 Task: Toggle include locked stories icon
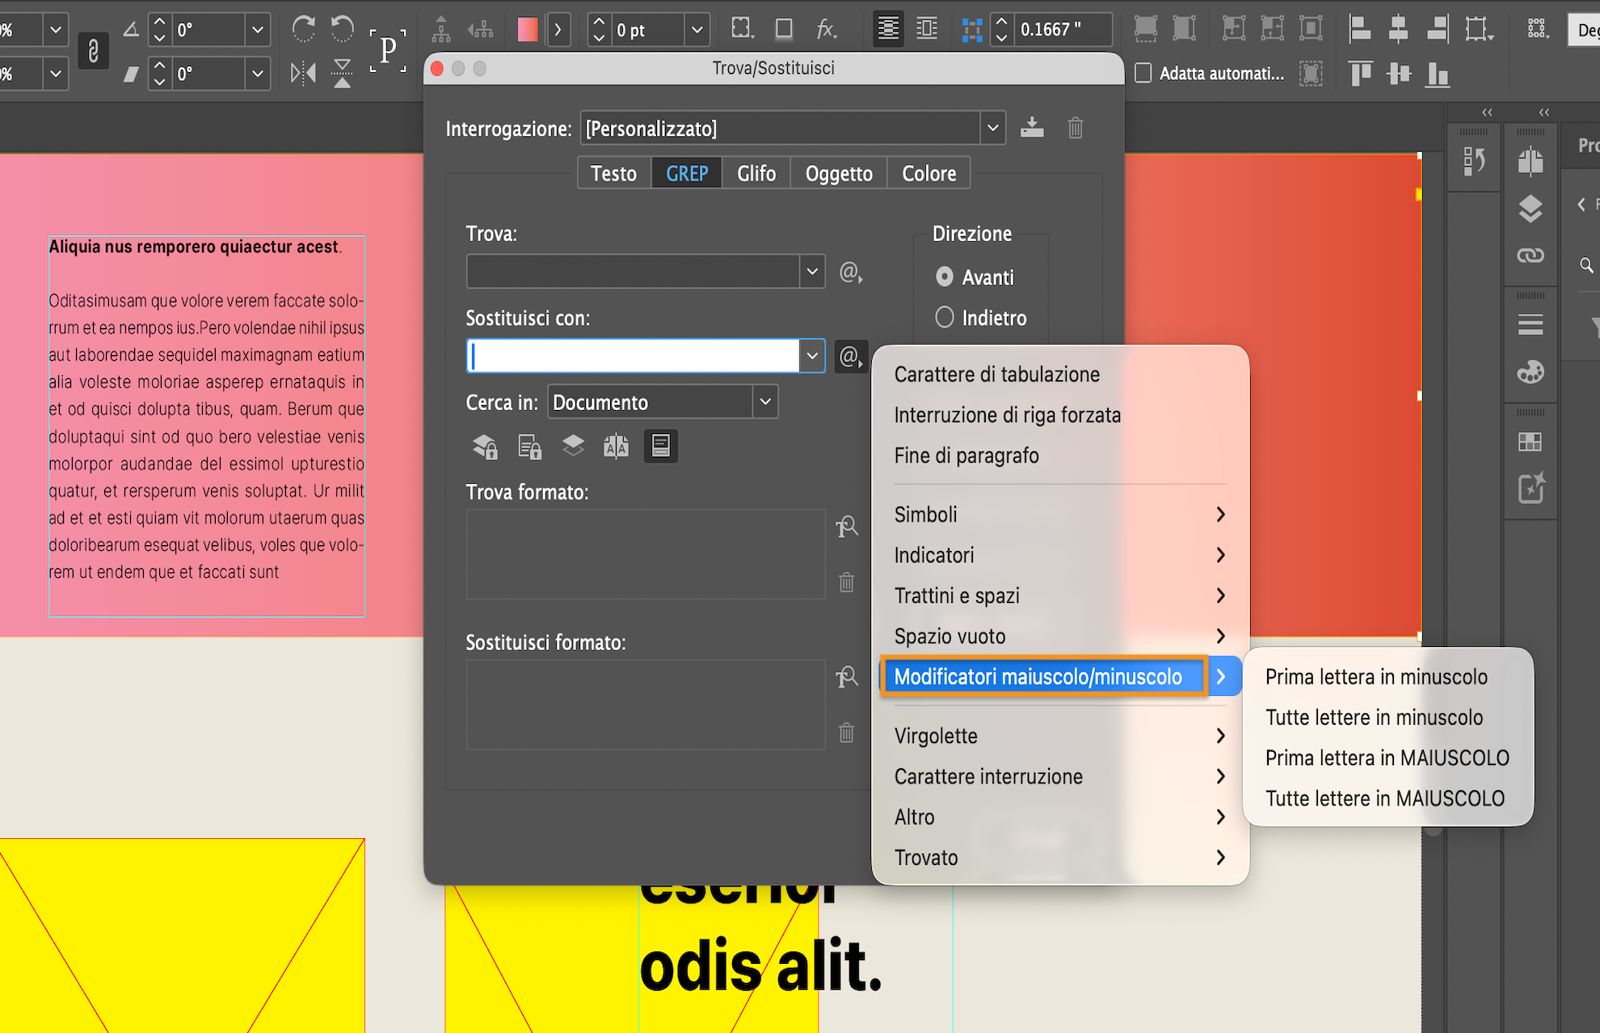click(529, 446)
